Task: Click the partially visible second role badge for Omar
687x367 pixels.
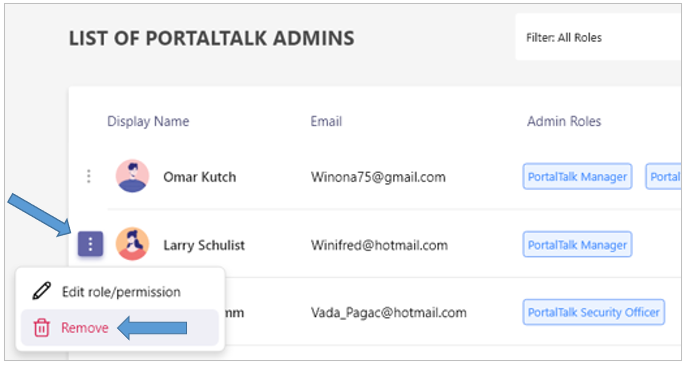Action: [663, 176]
